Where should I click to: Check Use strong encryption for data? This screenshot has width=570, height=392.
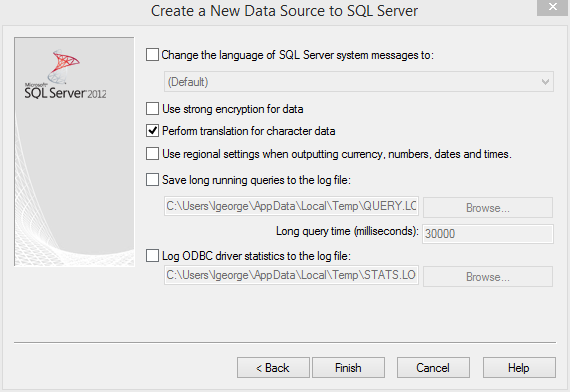coord(152,109)
